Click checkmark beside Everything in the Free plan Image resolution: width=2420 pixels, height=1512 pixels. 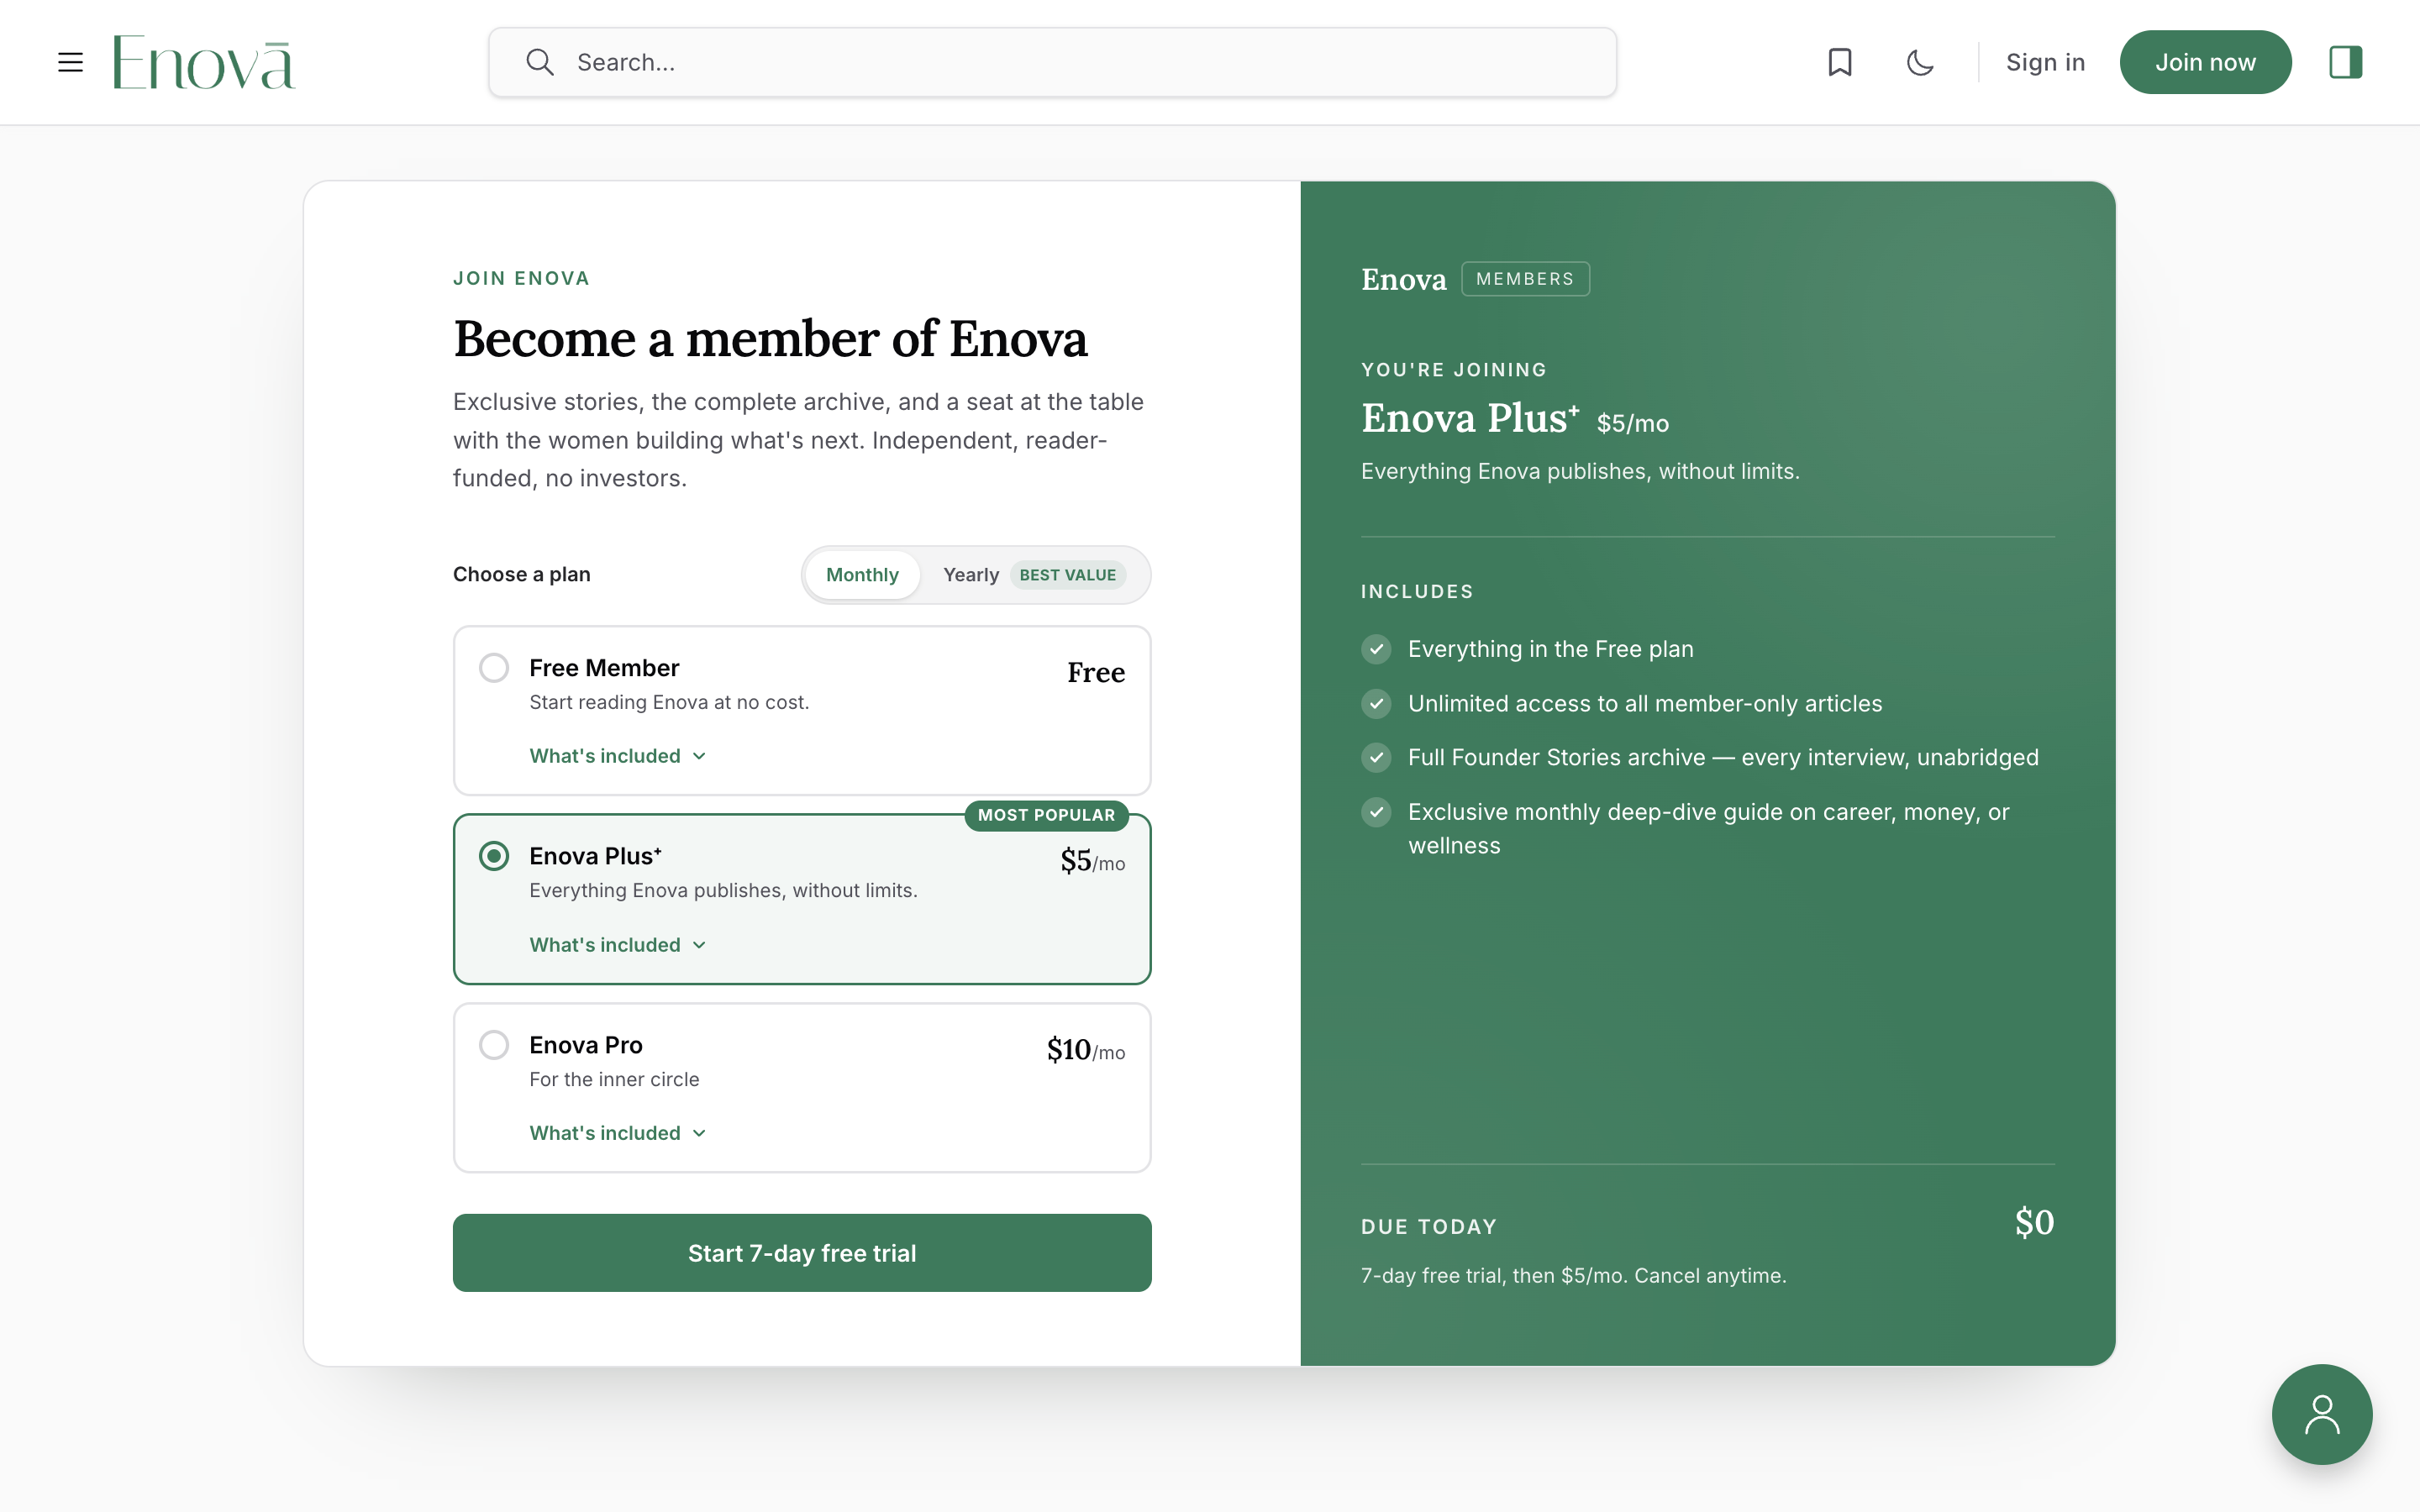1376,649
